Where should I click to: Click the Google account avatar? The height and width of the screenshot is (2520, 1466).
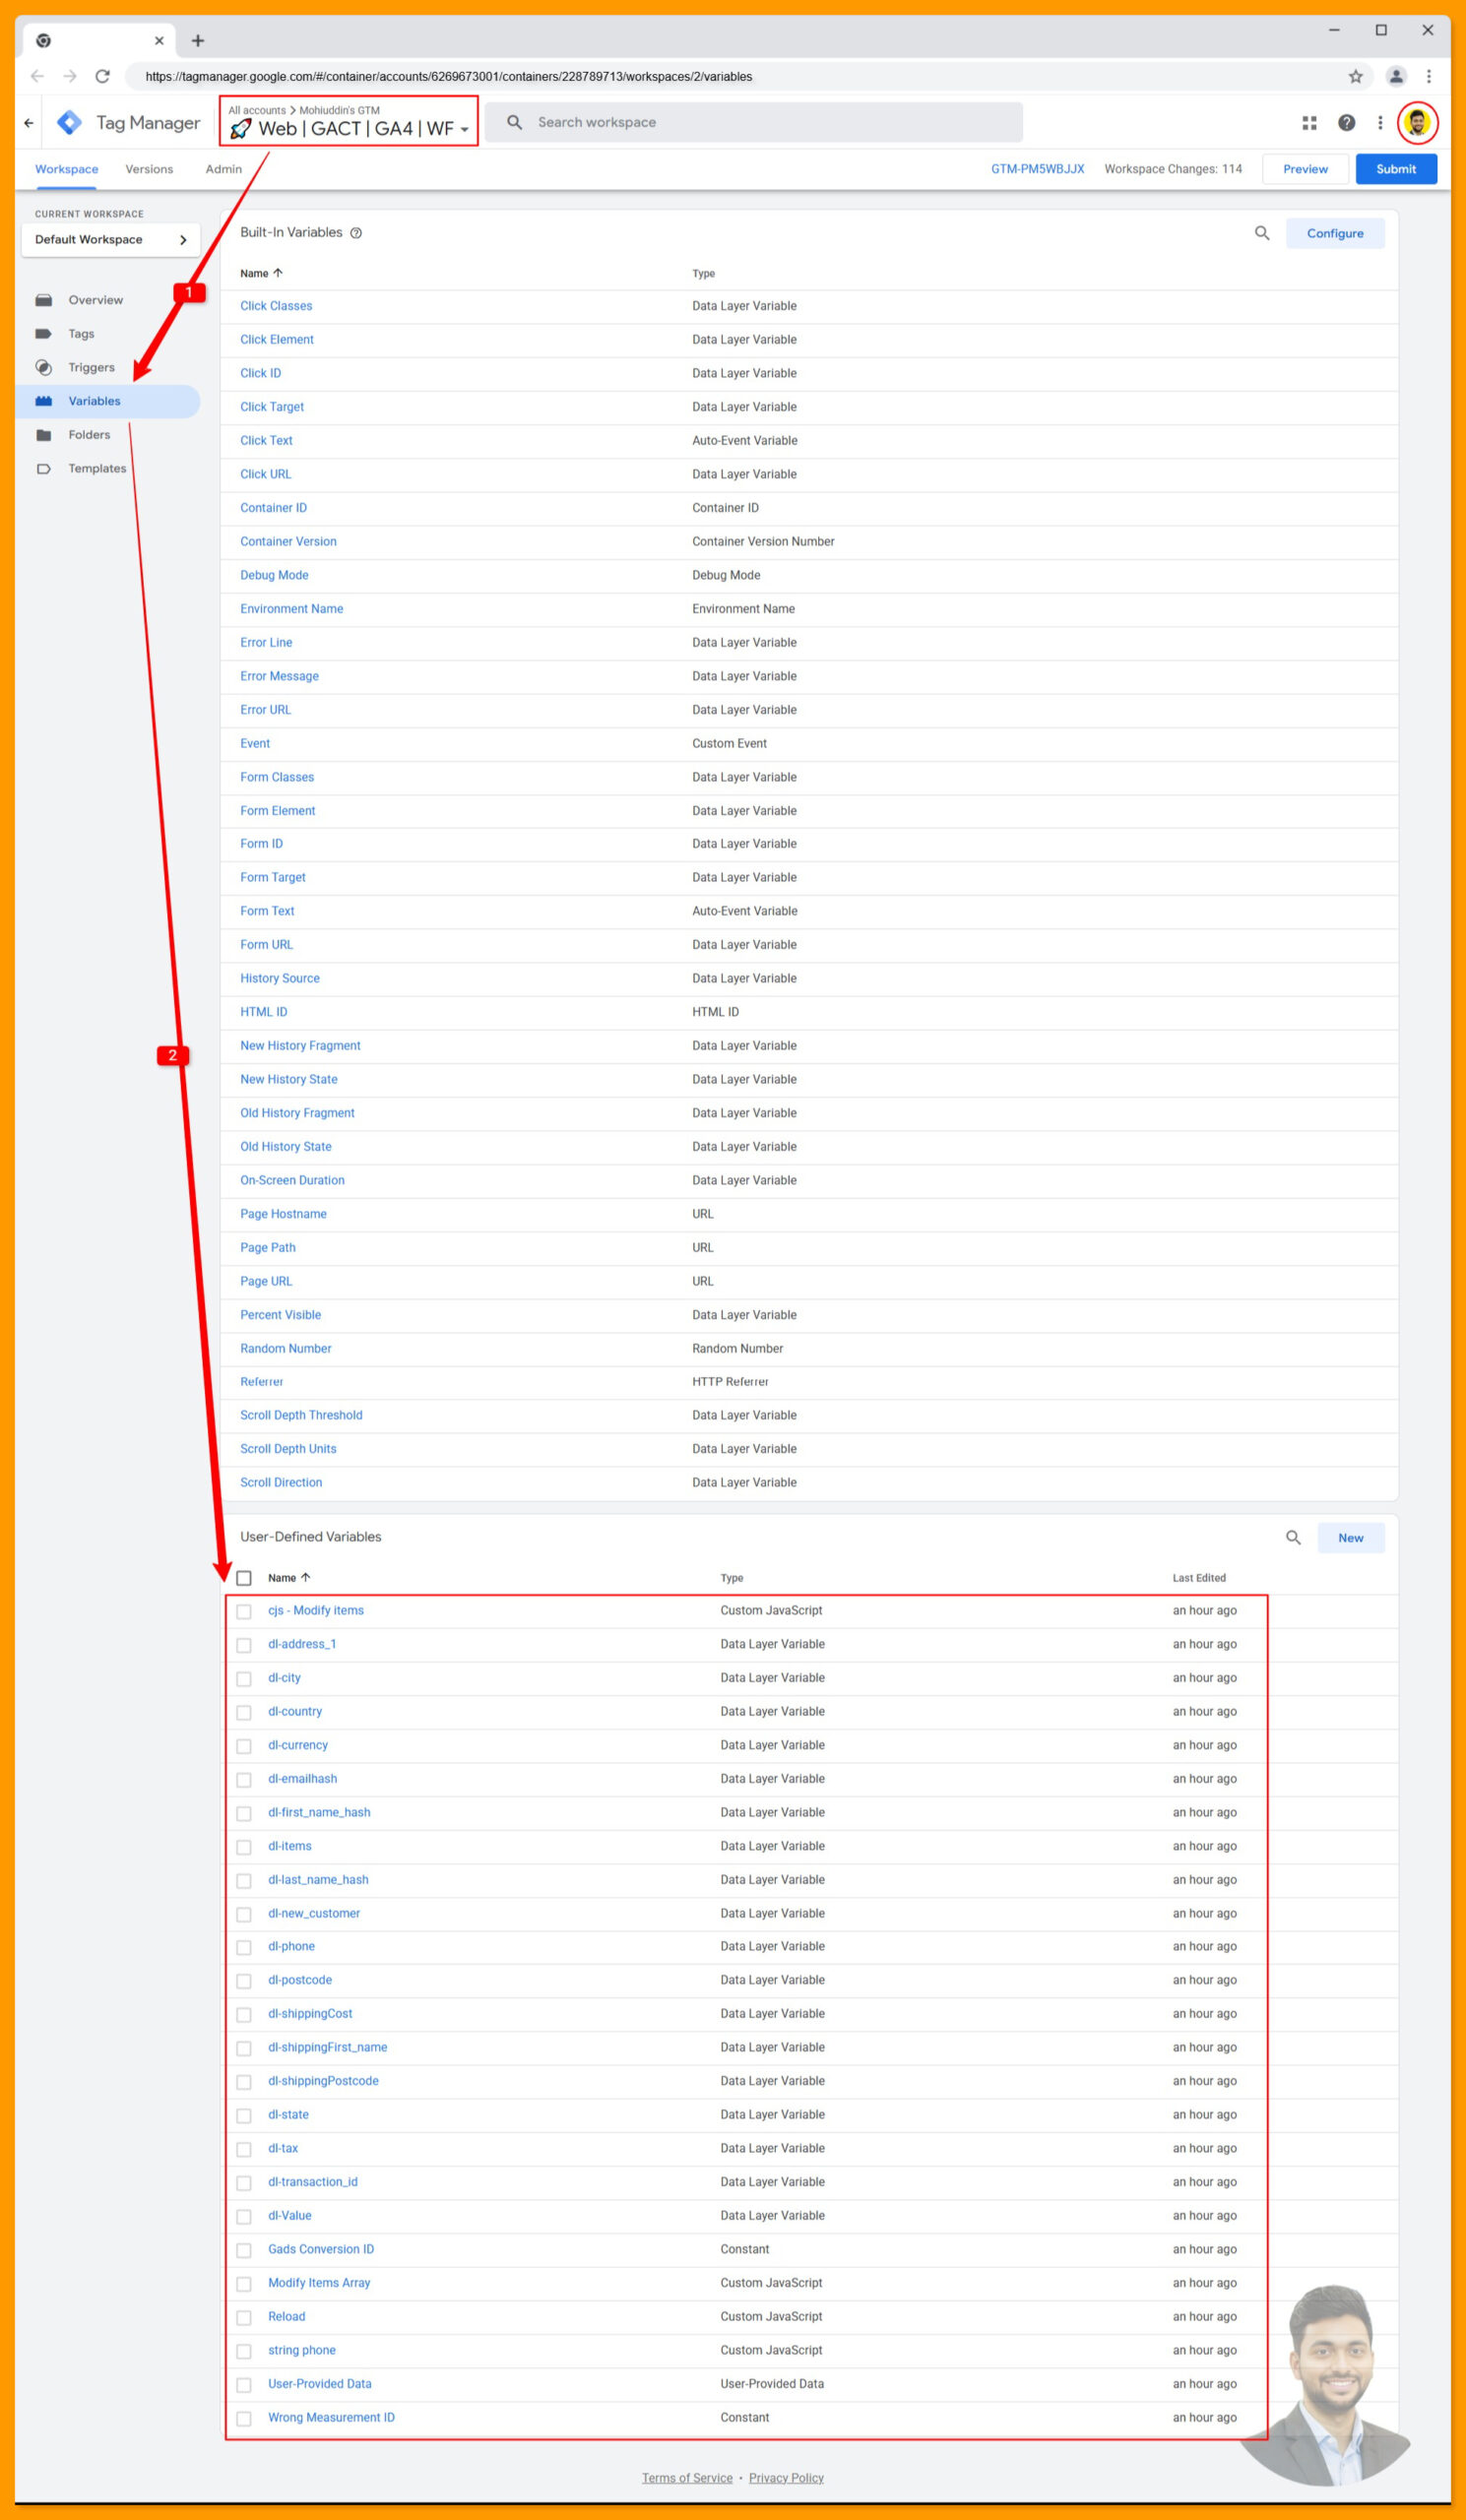pyautogui.click(x=1417, y=123)
